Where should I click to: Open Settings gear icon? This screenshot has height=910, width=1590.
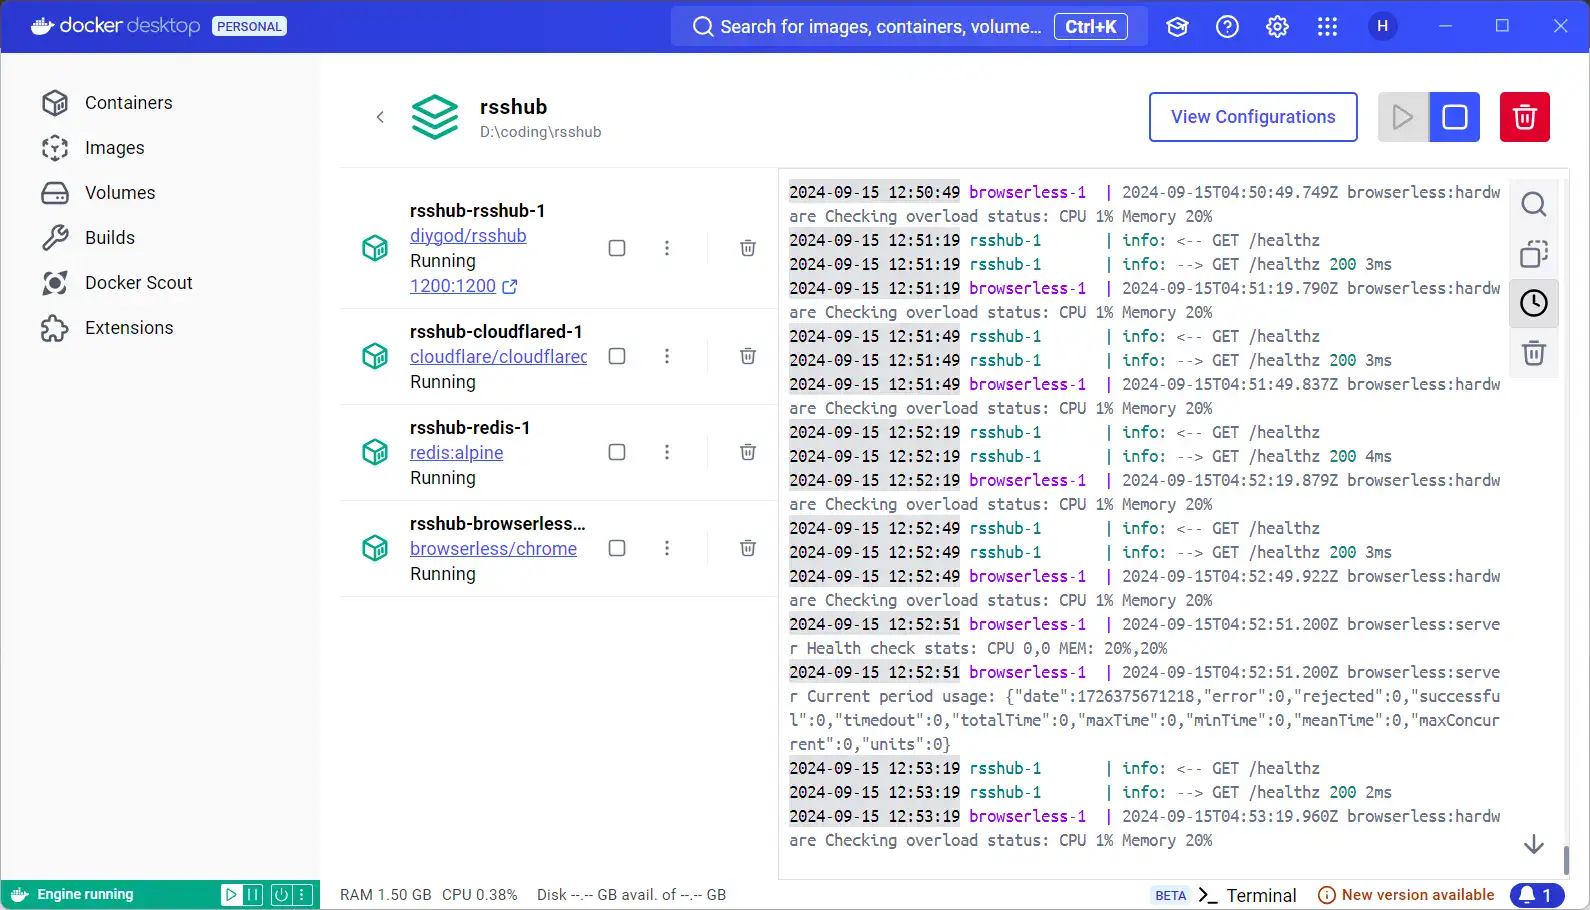click(x=1277, y=27)
